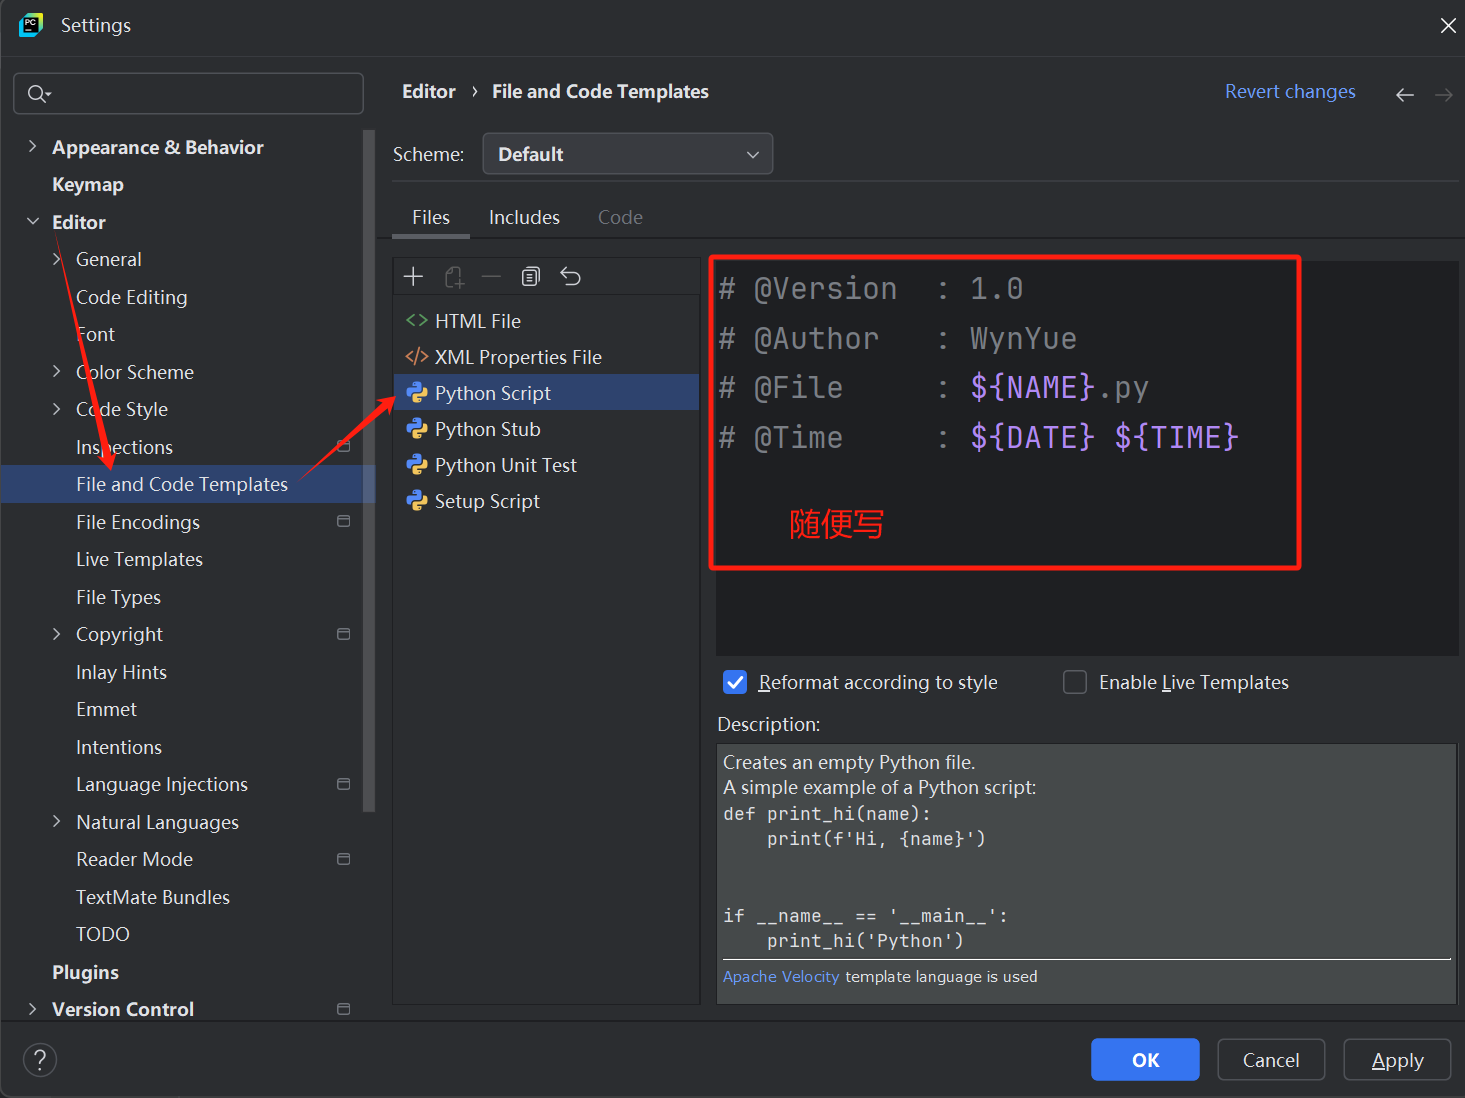Select File Encodings in the tree
This screenshot has width=1465, height=1098.
[138, 522]
